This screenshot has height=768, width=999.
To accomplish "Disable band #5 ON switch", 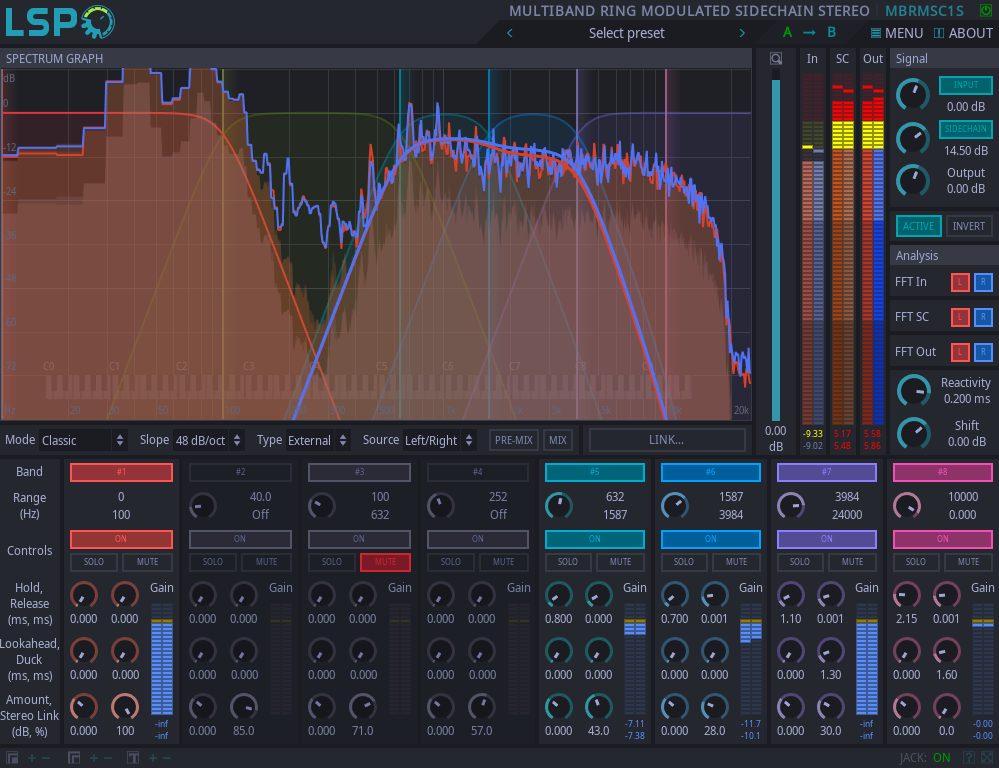I will [594, 539].
